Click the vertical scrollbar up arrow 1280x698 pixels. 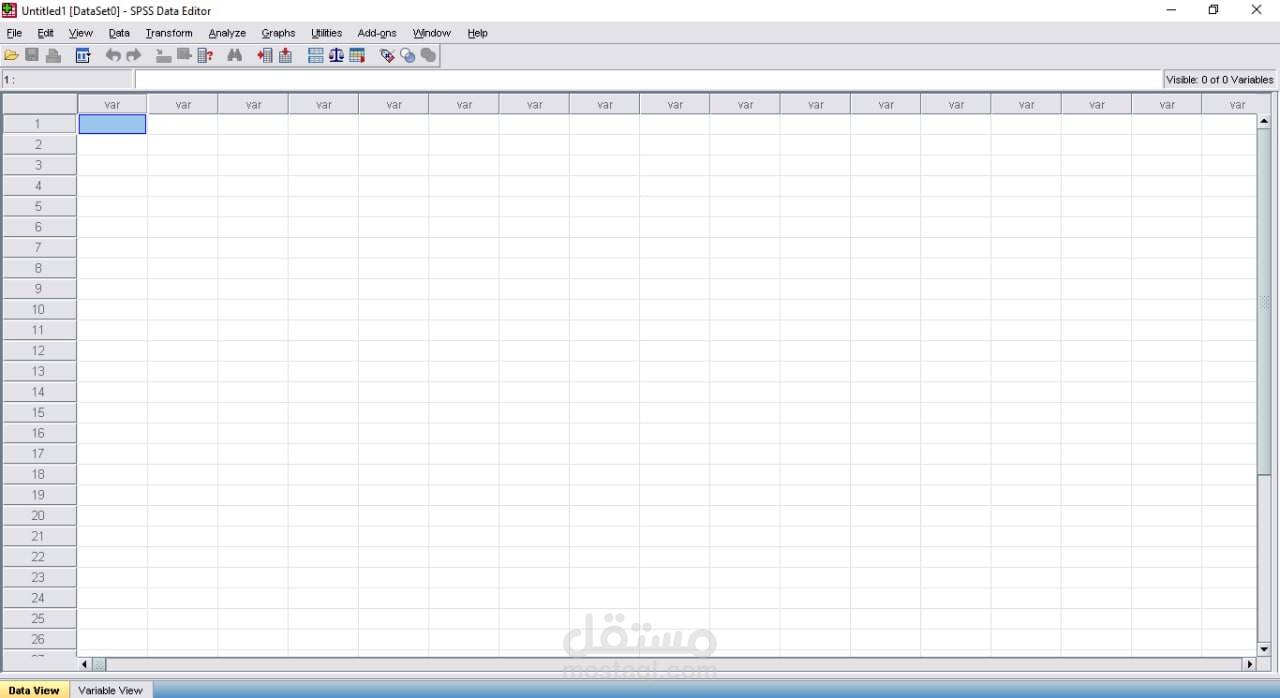1264,121
